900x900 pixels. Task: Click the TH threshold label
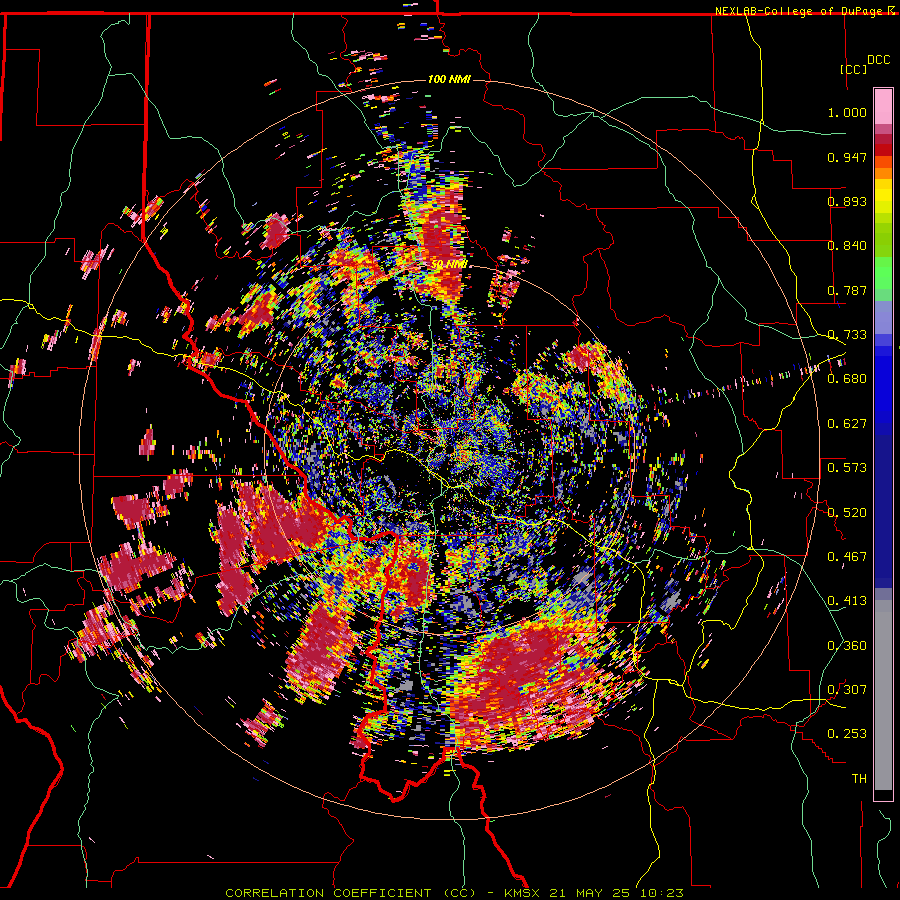(x=859, y=779)
